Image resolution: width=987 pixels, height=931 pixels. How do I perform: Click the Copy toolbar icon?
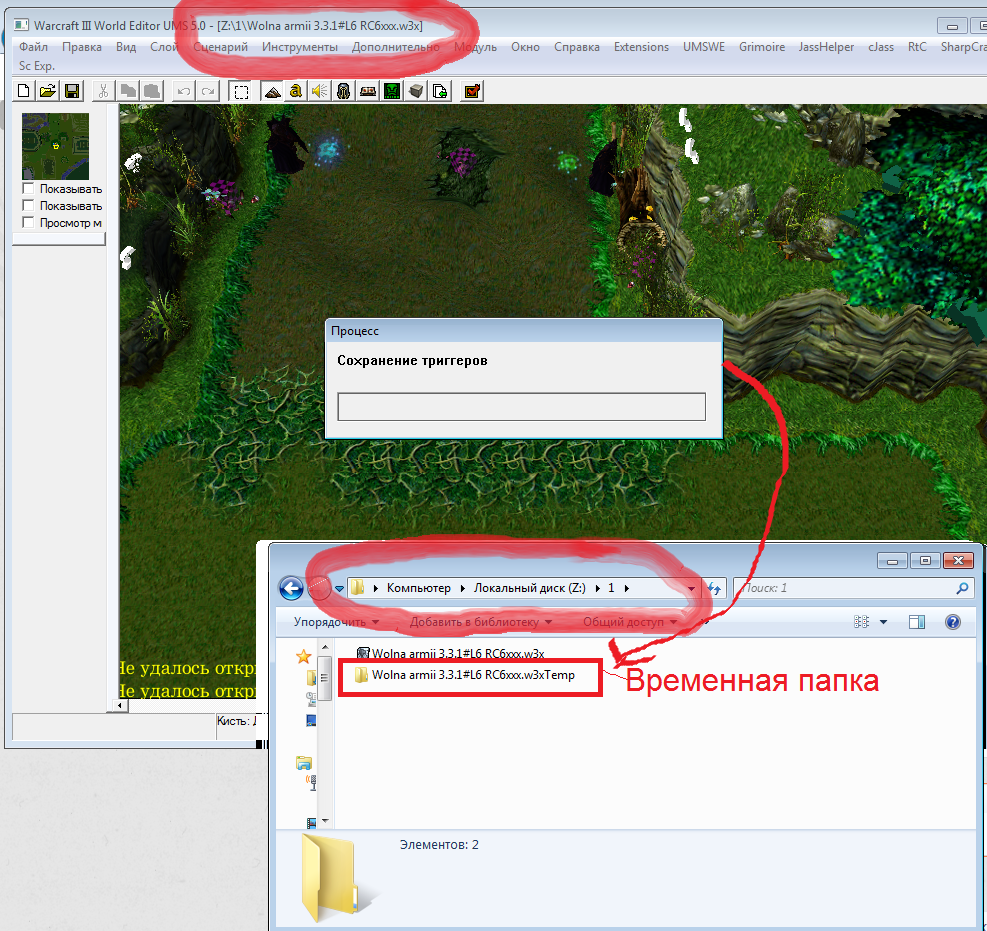tap(128, 91)
